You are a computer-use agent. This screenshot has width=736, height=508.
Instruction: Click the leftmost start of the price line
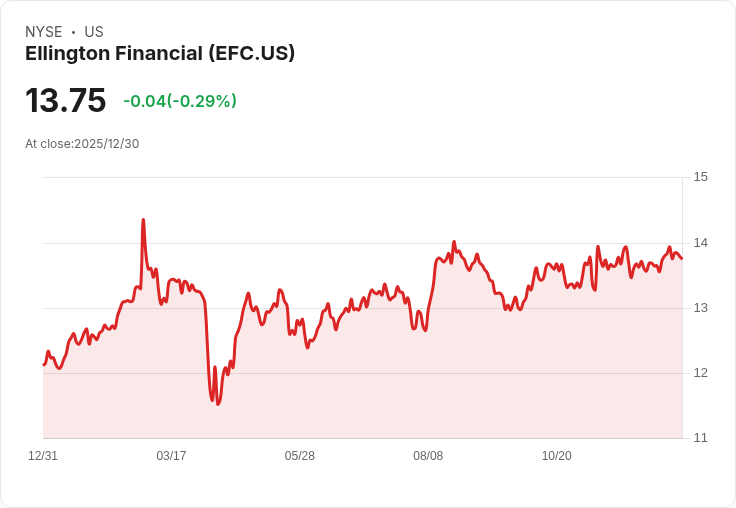43,364
